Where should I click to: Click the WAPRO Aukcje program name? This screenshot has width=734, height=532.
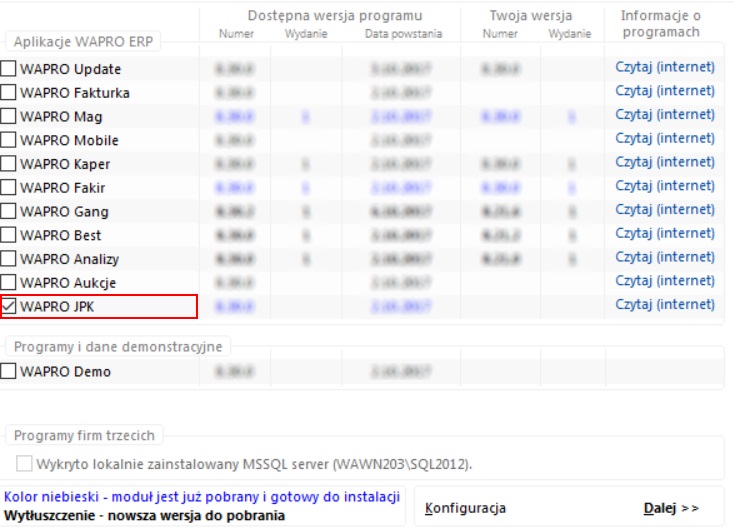point(68,283)
